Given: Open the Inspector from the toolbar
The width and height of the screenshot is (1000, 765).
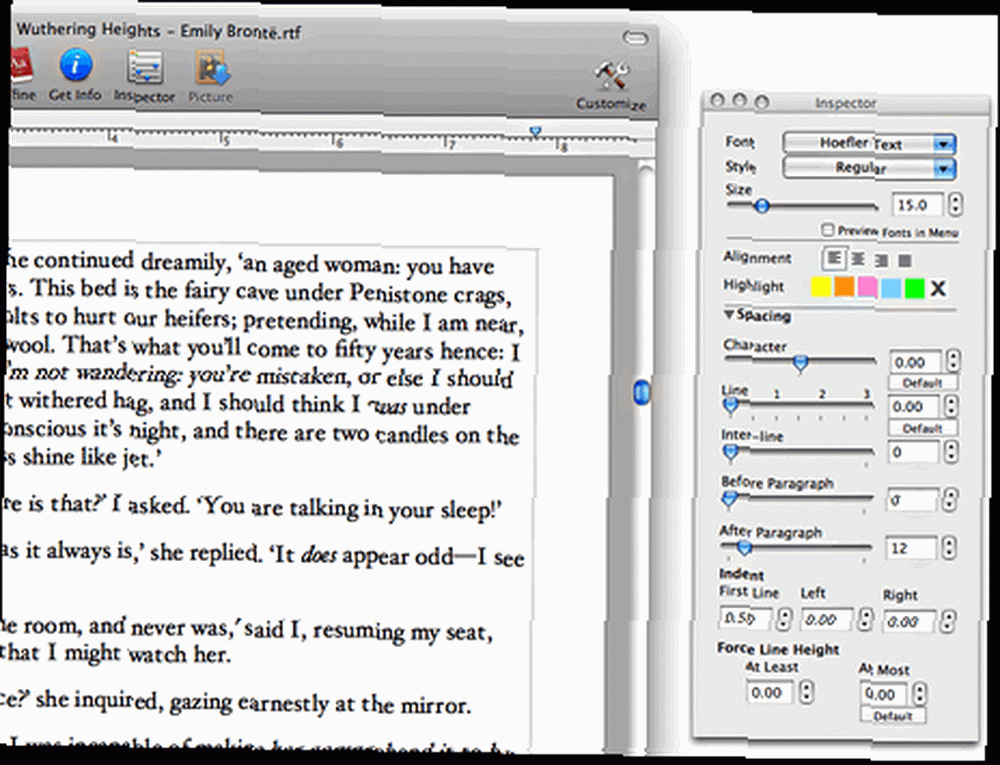Looking at the screenshot, I should tap(145, 68).
